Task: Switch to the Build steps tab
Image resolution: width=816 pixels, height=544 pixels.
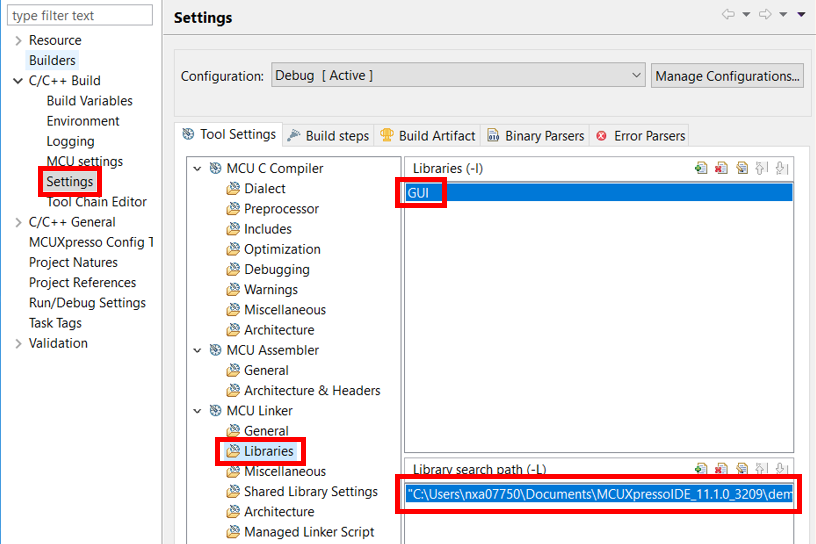Action: [327, 135]
